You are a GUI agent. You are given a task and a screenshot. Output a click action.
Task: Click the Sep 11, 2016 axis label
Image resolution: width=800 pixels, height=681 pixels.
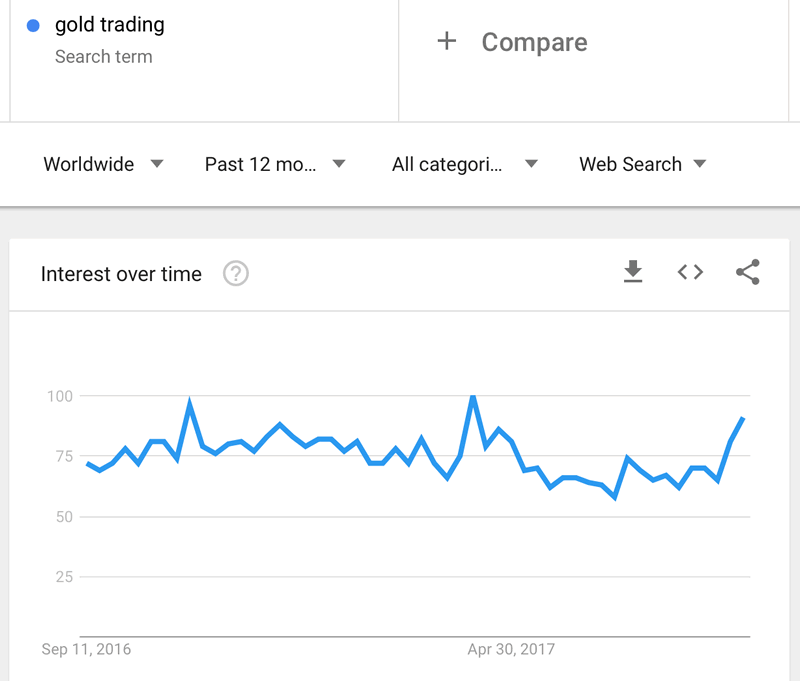(x=86, y=649)
